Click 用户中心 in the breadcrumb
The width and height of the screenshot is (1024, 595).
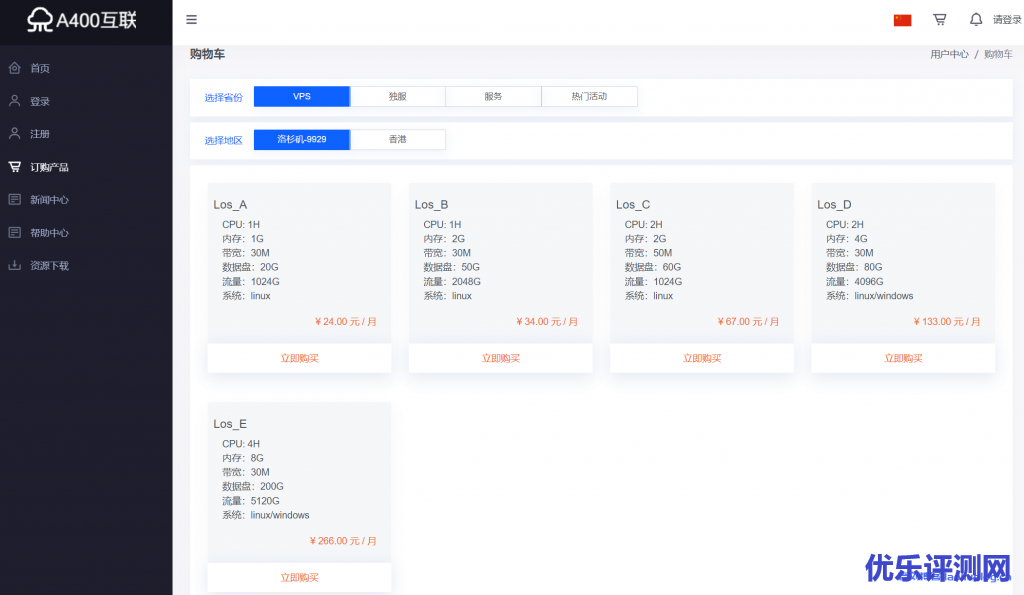(x=949, y=55)
